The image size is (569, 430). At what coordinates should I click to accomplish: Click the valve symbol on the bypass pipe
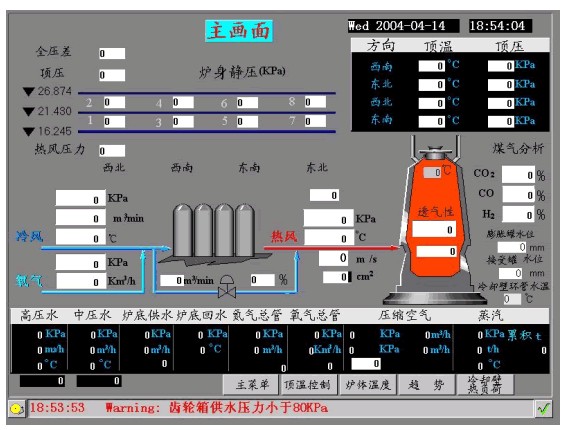tap(227, 287)
